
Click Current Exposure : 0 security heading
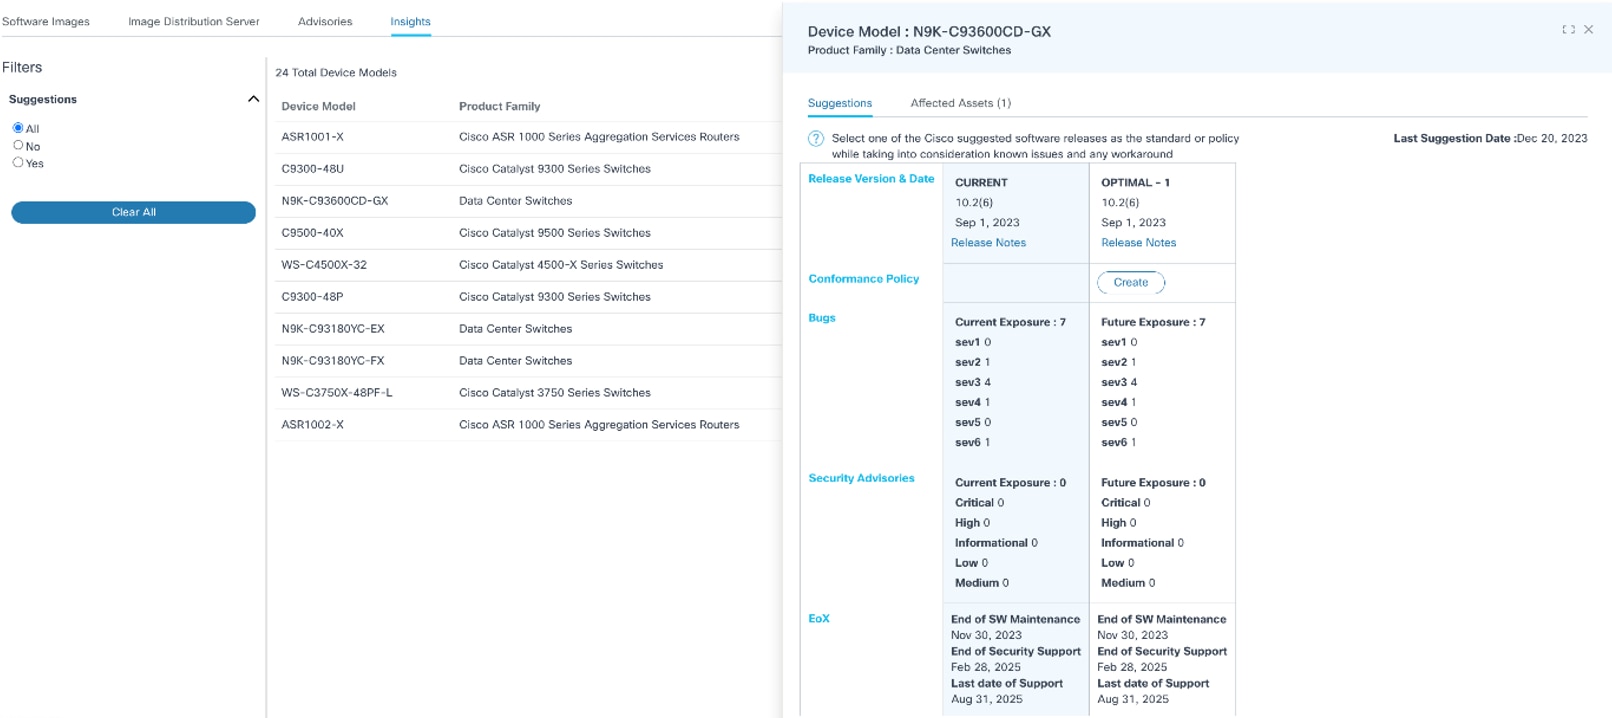tap(1010, 483)
